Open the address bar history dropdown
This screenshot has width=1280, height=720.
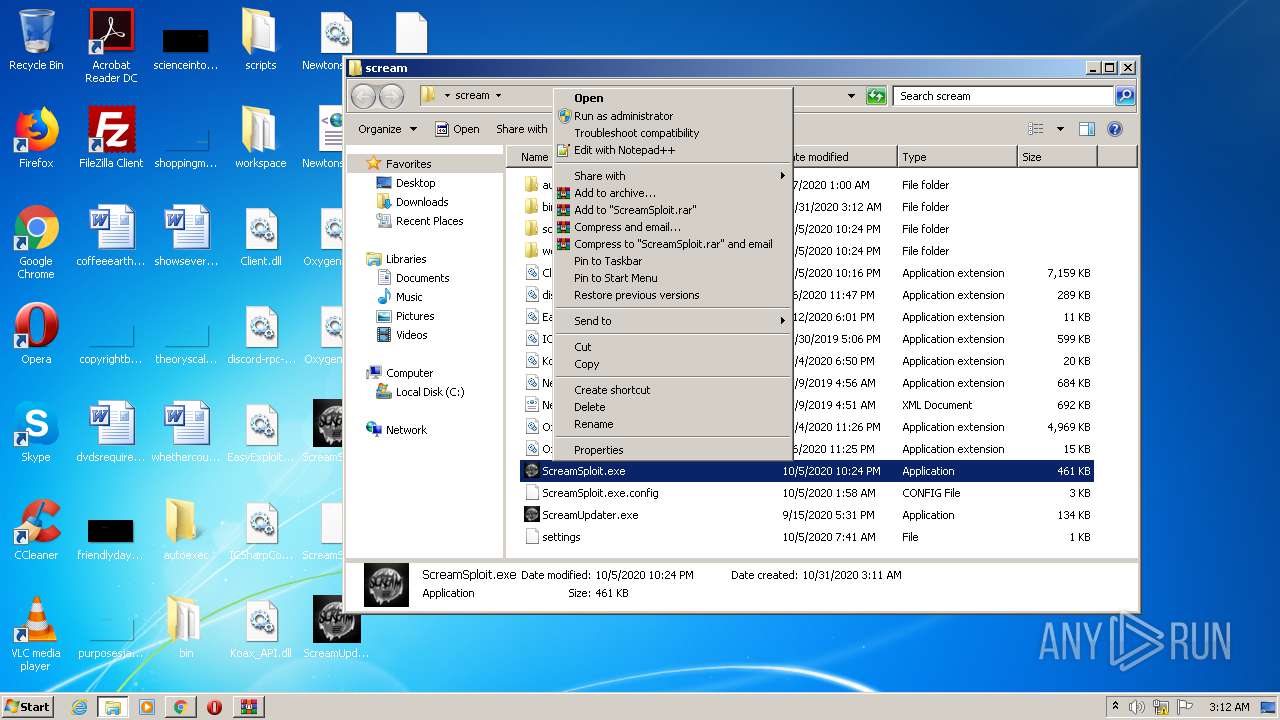click(851, 96)
